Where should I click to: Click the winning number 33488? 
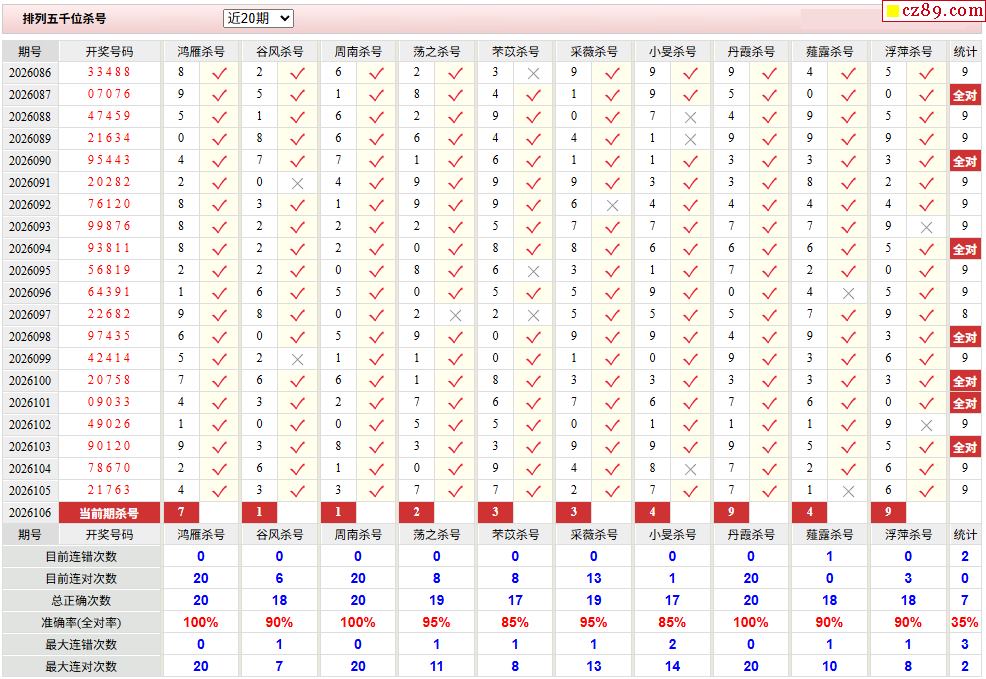coord(109,72)
